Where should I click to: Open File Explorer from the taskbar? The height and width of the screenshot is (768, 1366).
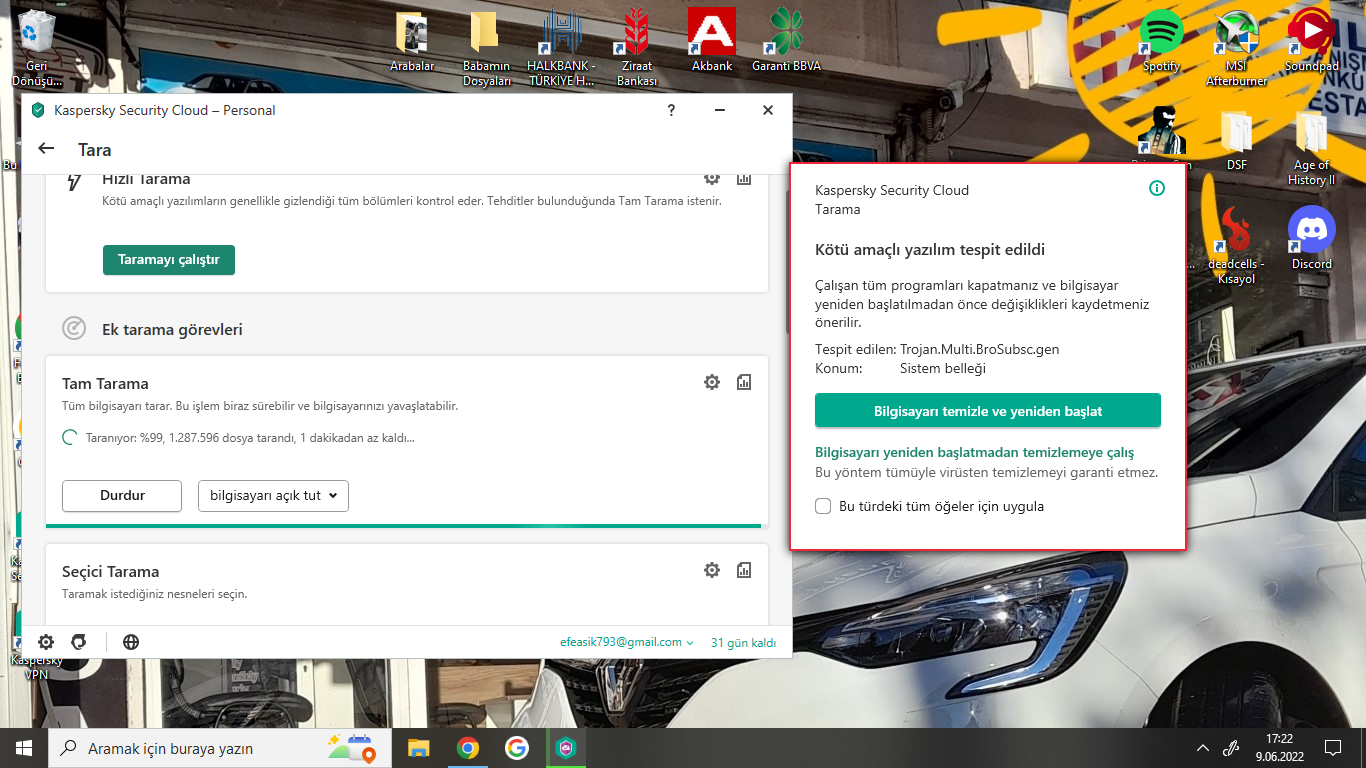[418, 748]
